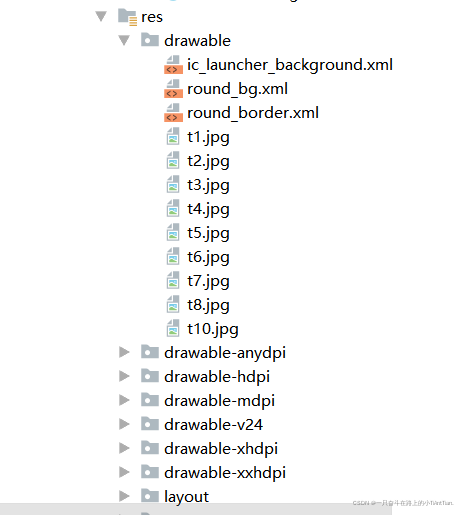
Task: Expand the drawable-anydpi folder
Action: pyautogui.click(x=124, y=352)
